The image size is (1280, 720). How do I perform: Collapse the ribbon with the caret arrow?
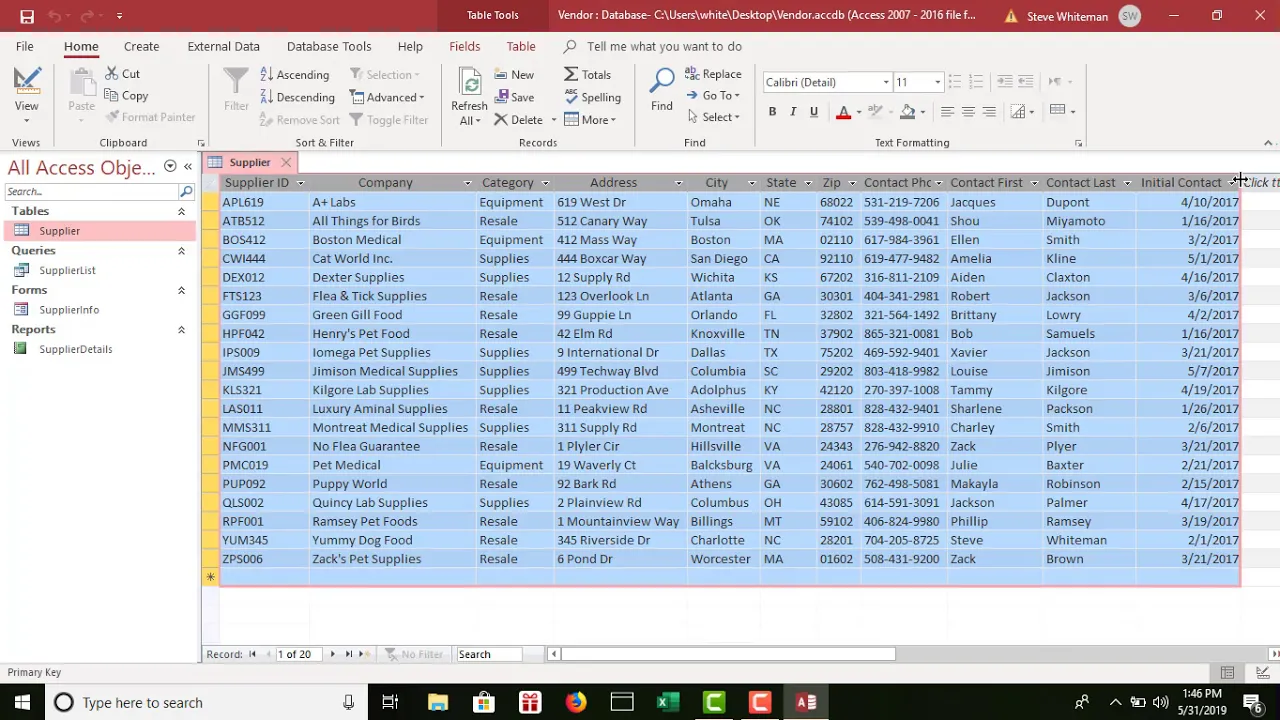pos(1268,143)
